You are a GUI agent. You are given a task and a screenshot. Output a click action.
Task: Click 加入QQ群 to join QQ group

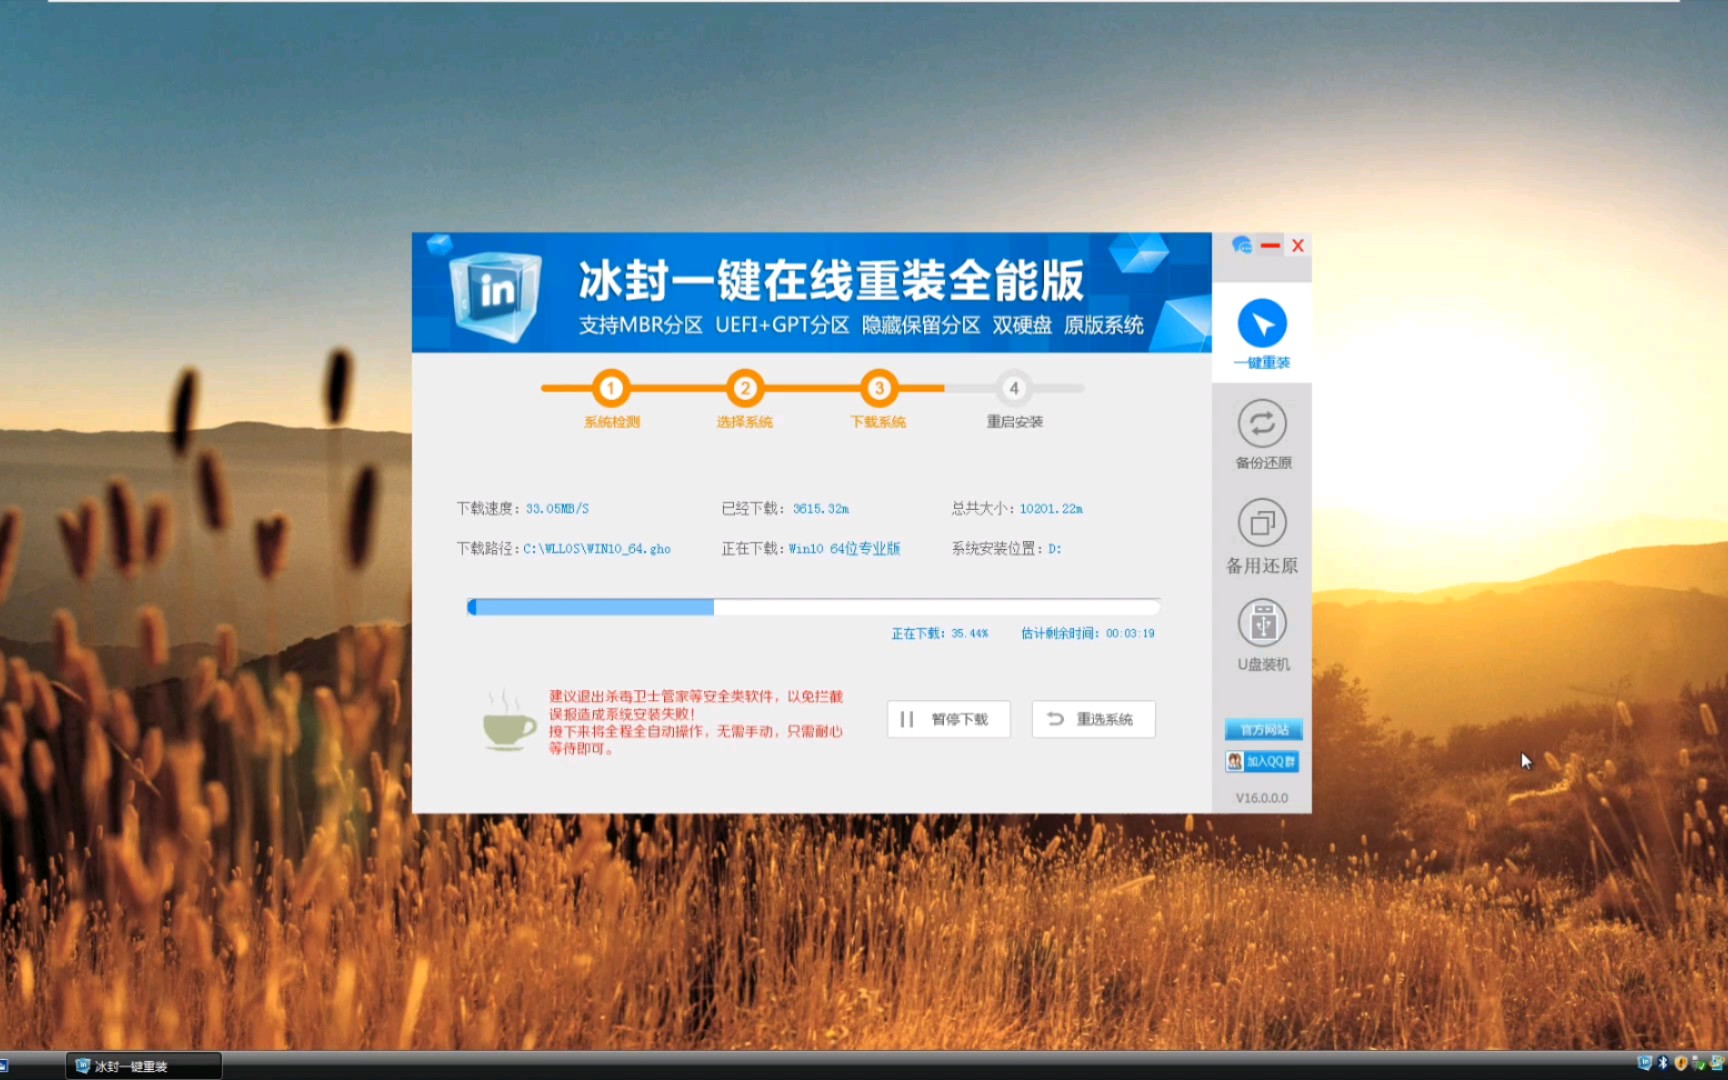[x=1262, y=762]
